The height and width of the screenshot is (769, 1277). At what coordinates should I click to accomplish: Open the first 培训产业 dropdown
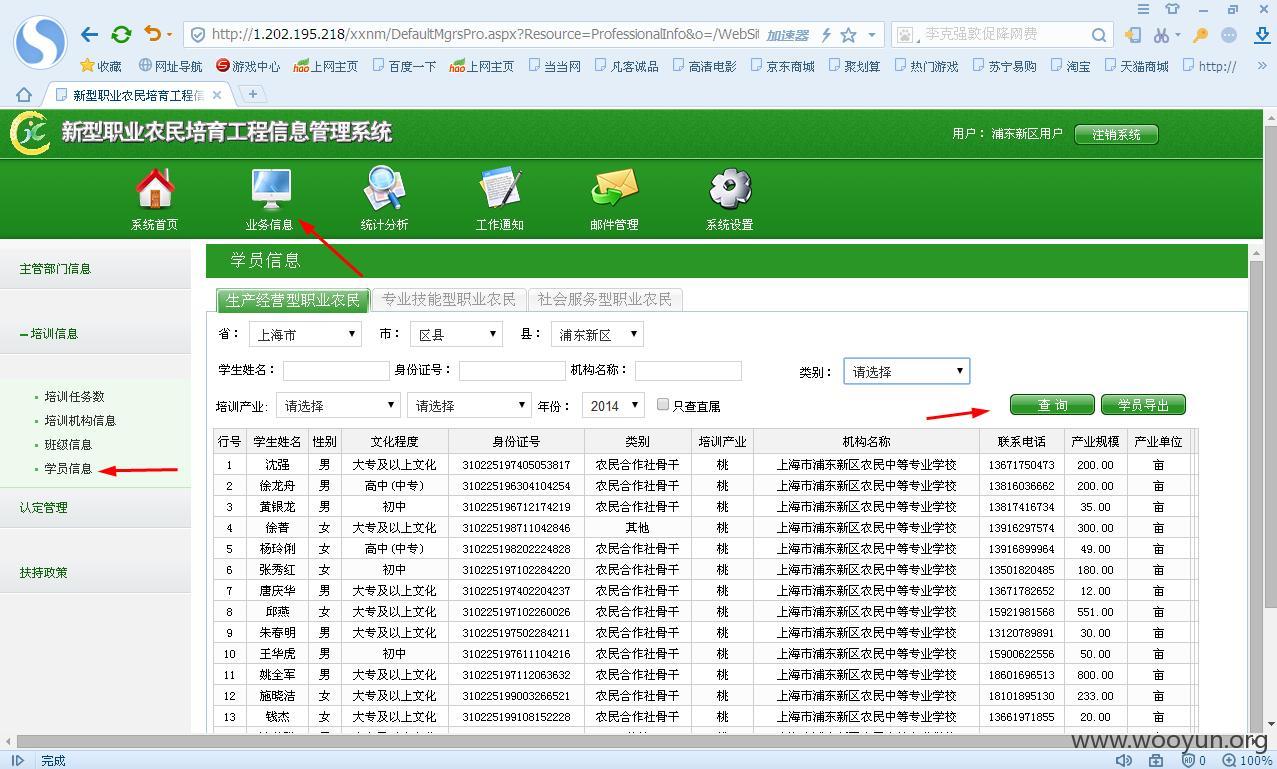[338, 405]
